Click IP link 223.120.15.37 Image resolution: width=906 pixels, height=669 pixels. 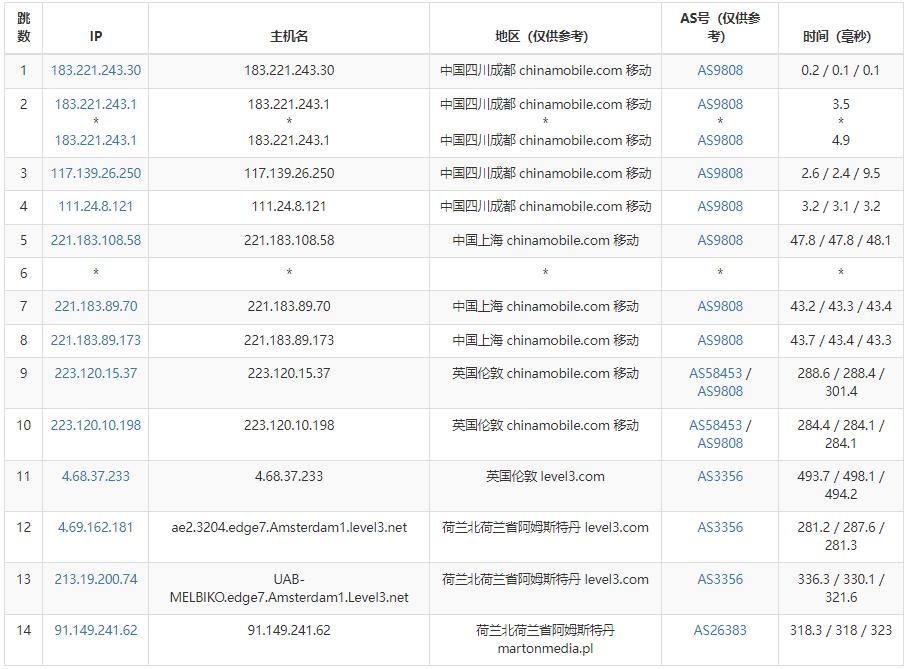tap(95, 373)
